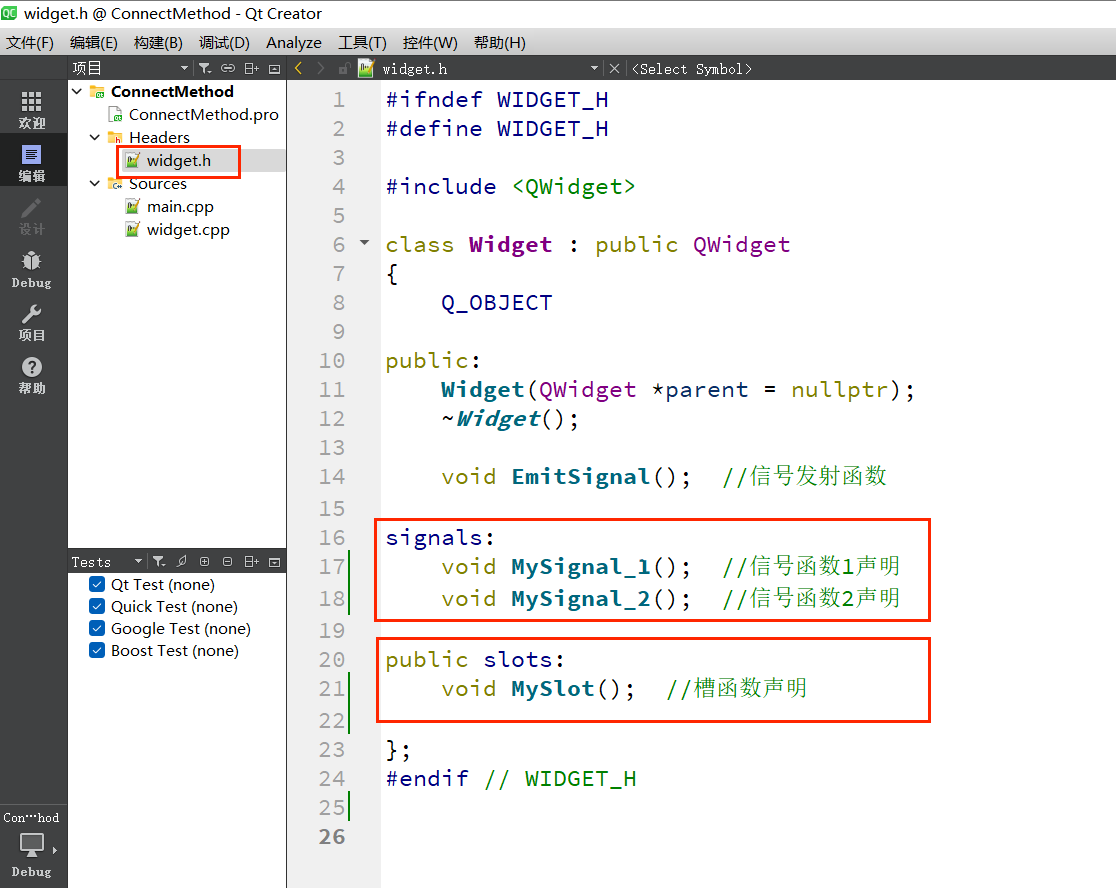Open widget.cpp in Sources

188,230
